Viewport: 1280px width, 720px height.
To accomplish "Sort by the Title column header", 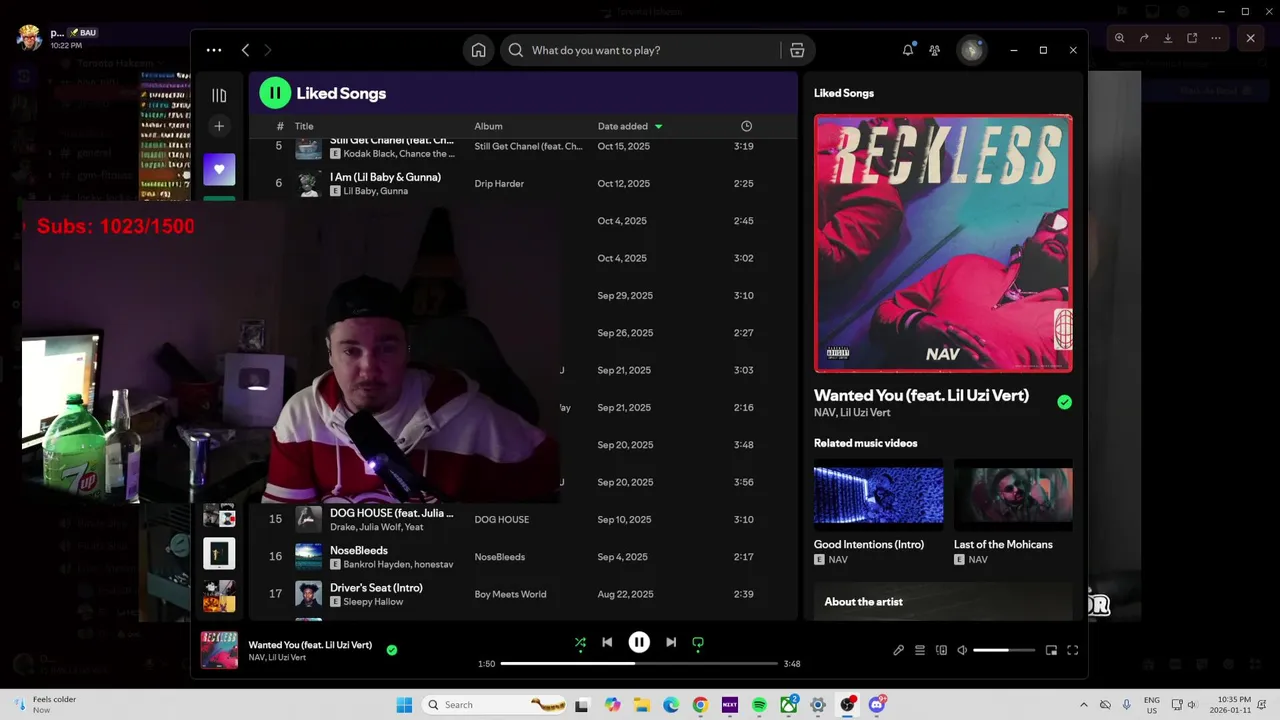I will click(304, 126).
